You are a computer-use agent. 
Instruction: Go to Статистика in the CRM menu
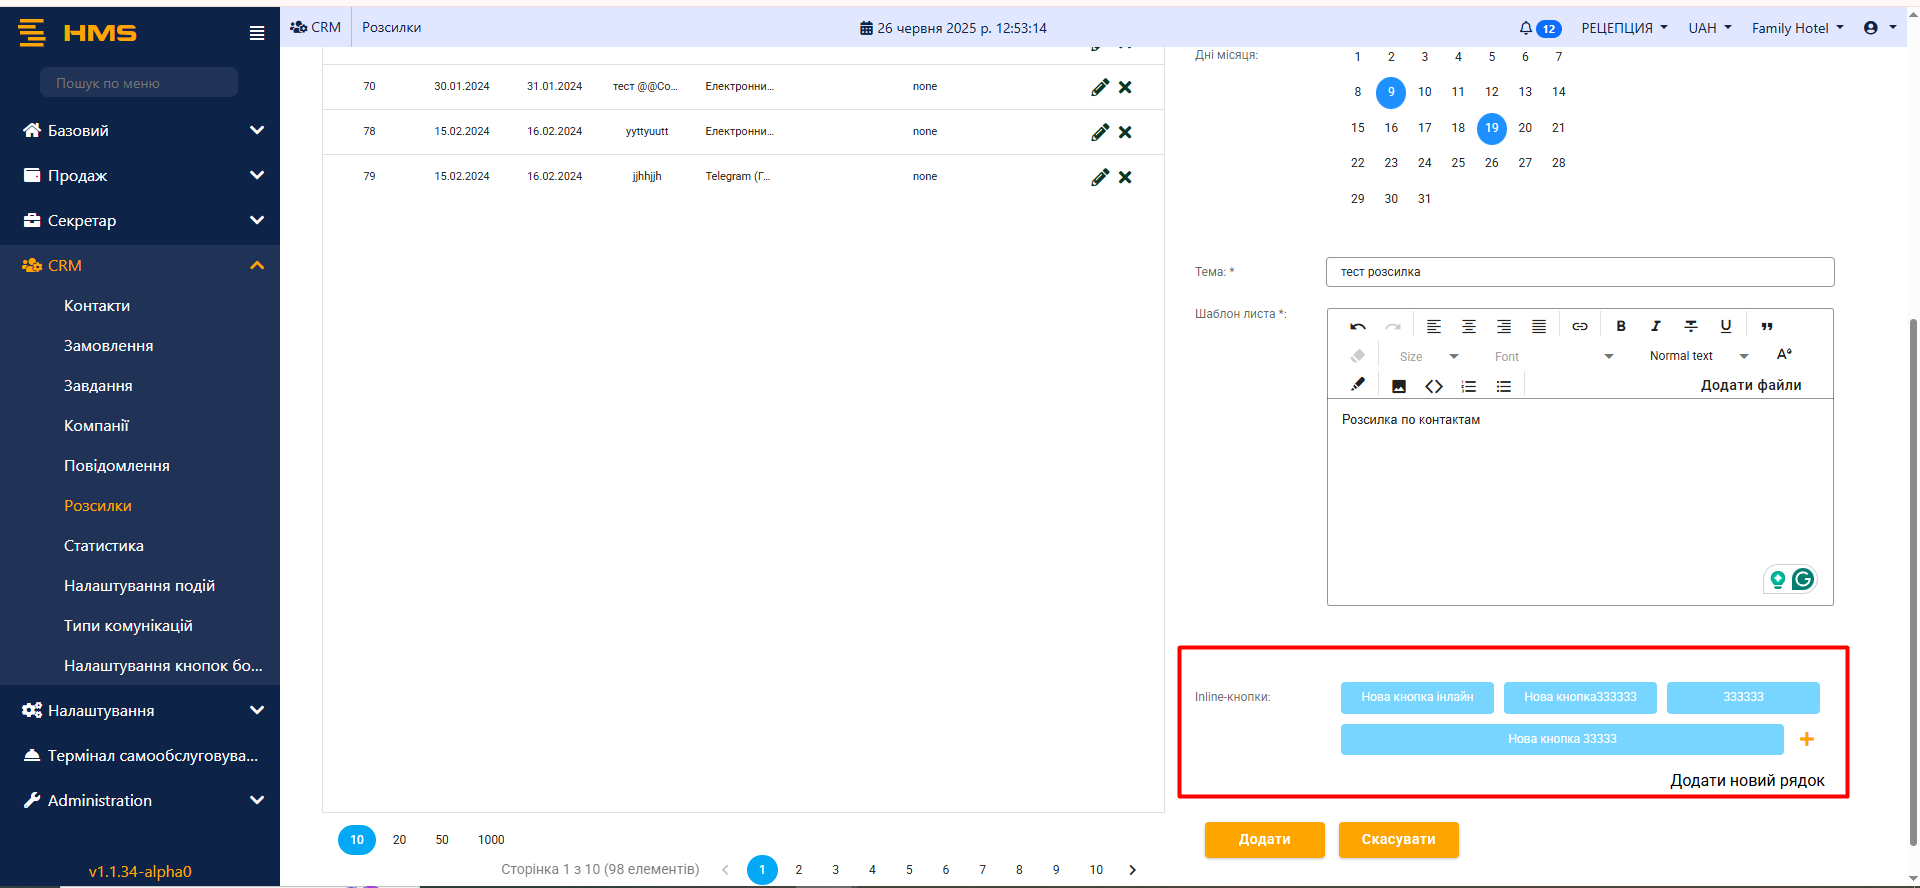click(104, 546)
